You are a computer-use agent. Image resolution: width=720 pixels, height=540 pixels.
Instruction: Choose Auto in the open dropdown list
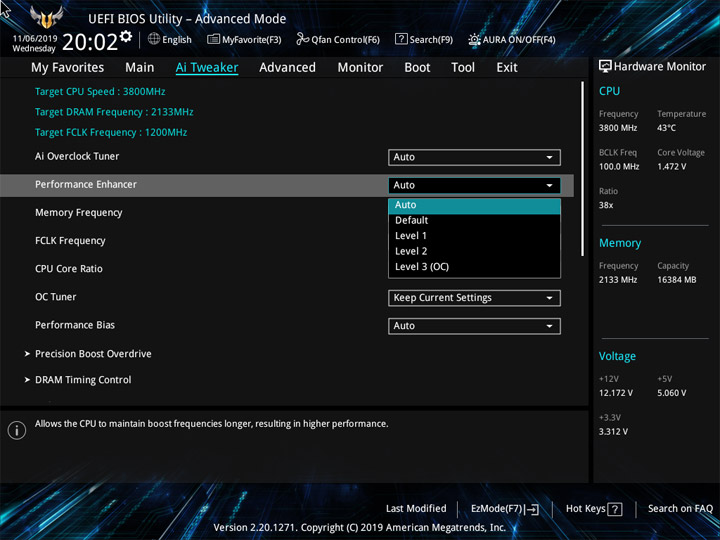(x=474, y=205)
